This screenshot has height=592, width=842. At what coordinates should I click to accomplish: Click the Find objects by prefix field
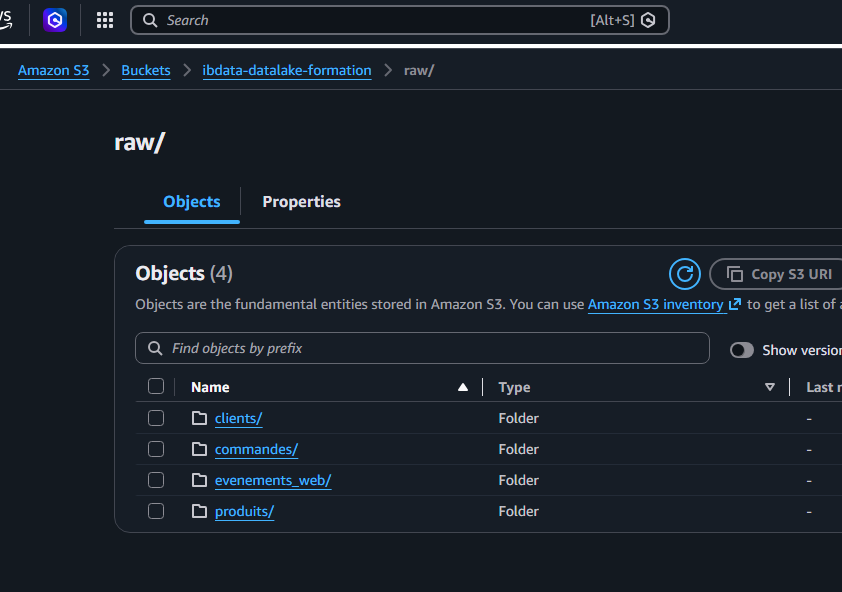coord(422,348)
